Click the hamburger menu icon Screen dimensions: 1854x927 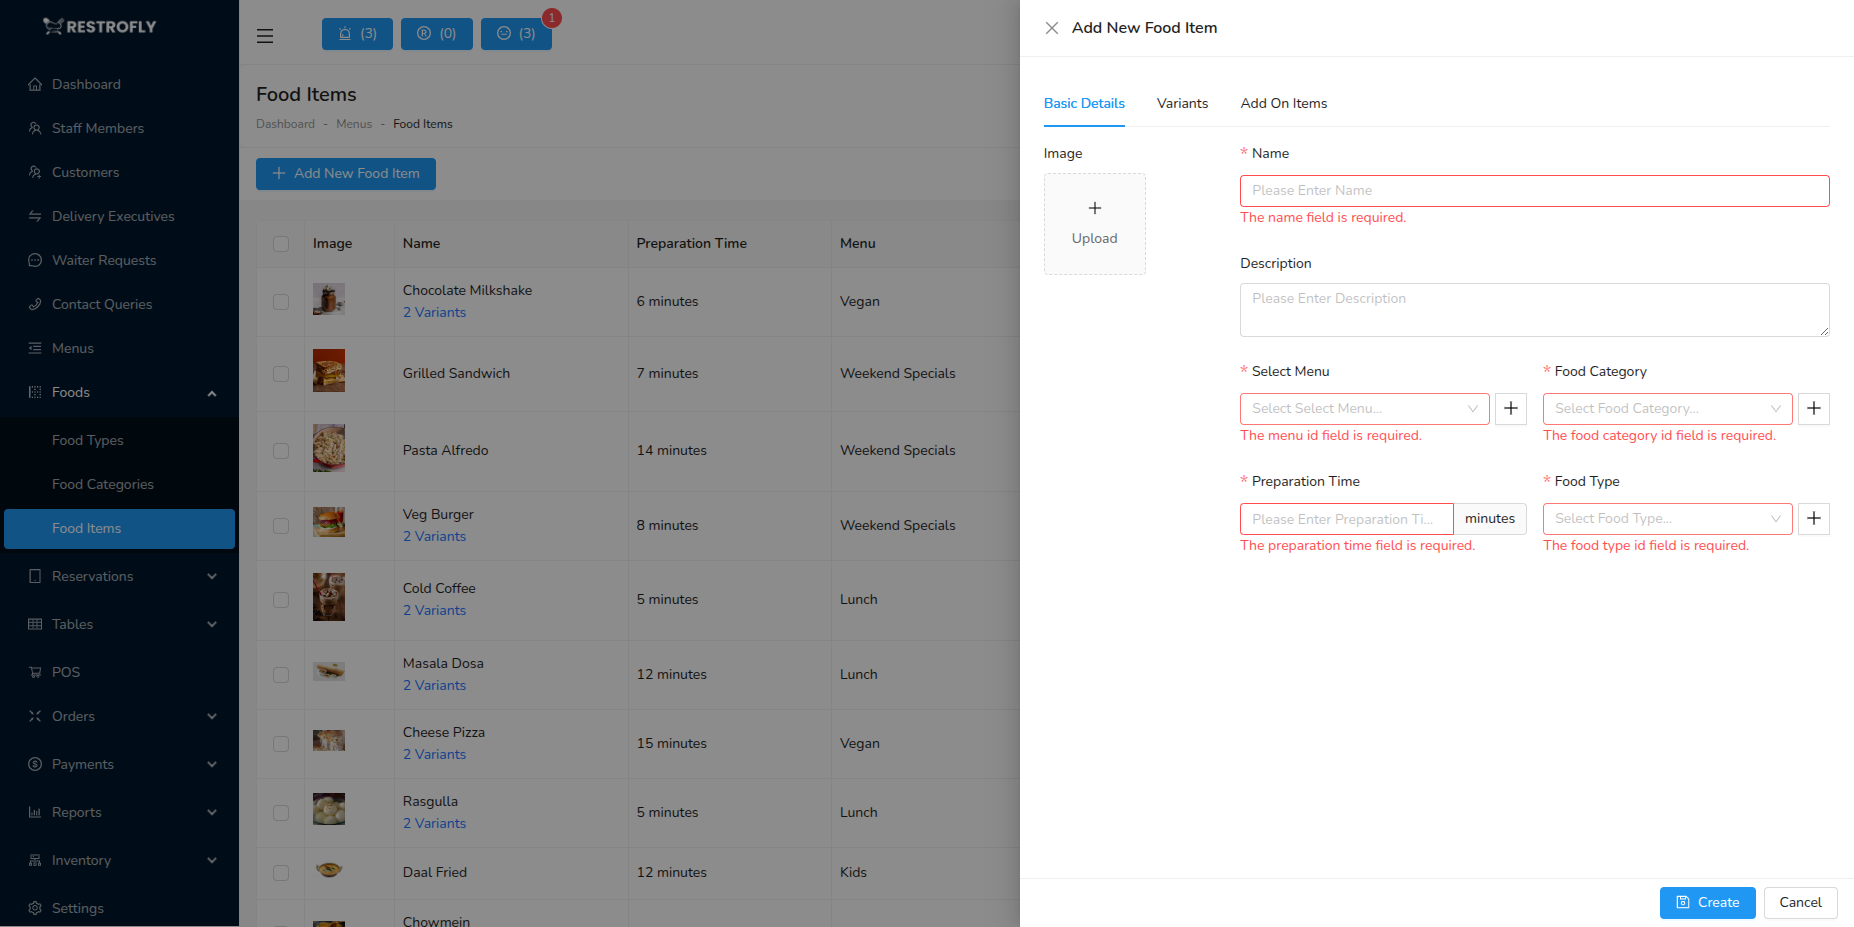point(265,36)
